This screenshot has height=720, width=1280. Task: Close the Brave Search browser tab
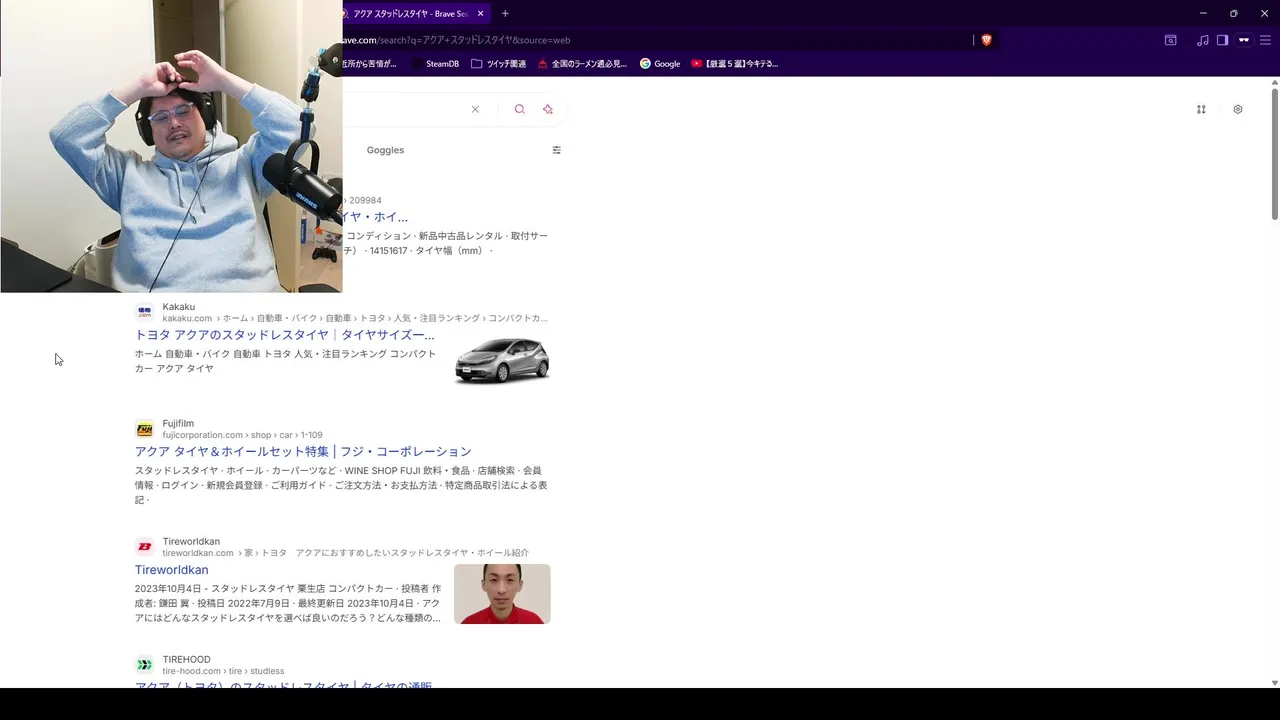481,14
